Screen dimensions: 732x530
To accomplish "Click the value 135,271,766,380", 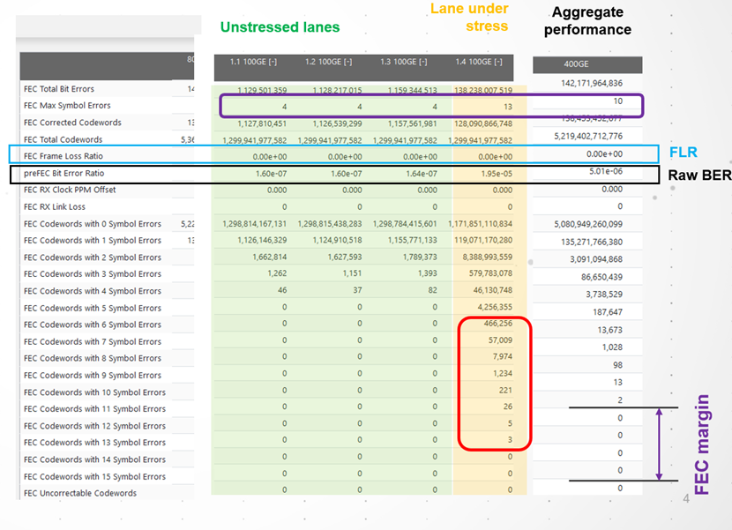I will pos(592,242).
